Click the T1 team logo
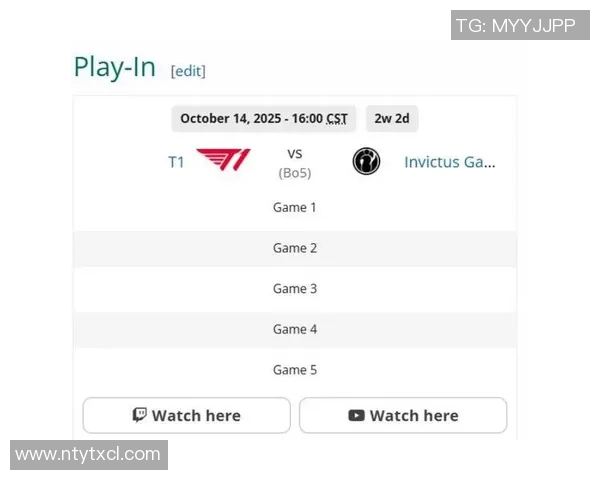This screenshot has height=480, width=600. point(224,161)
